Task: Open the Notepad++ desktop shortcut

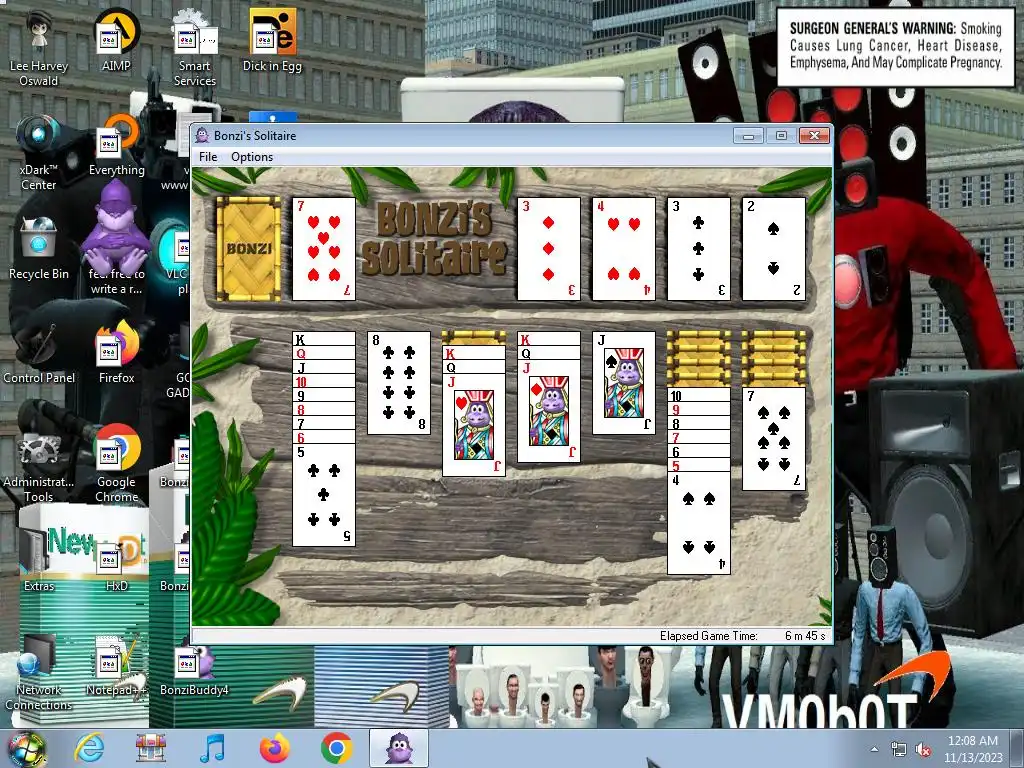Action: (x=116, y=666)
